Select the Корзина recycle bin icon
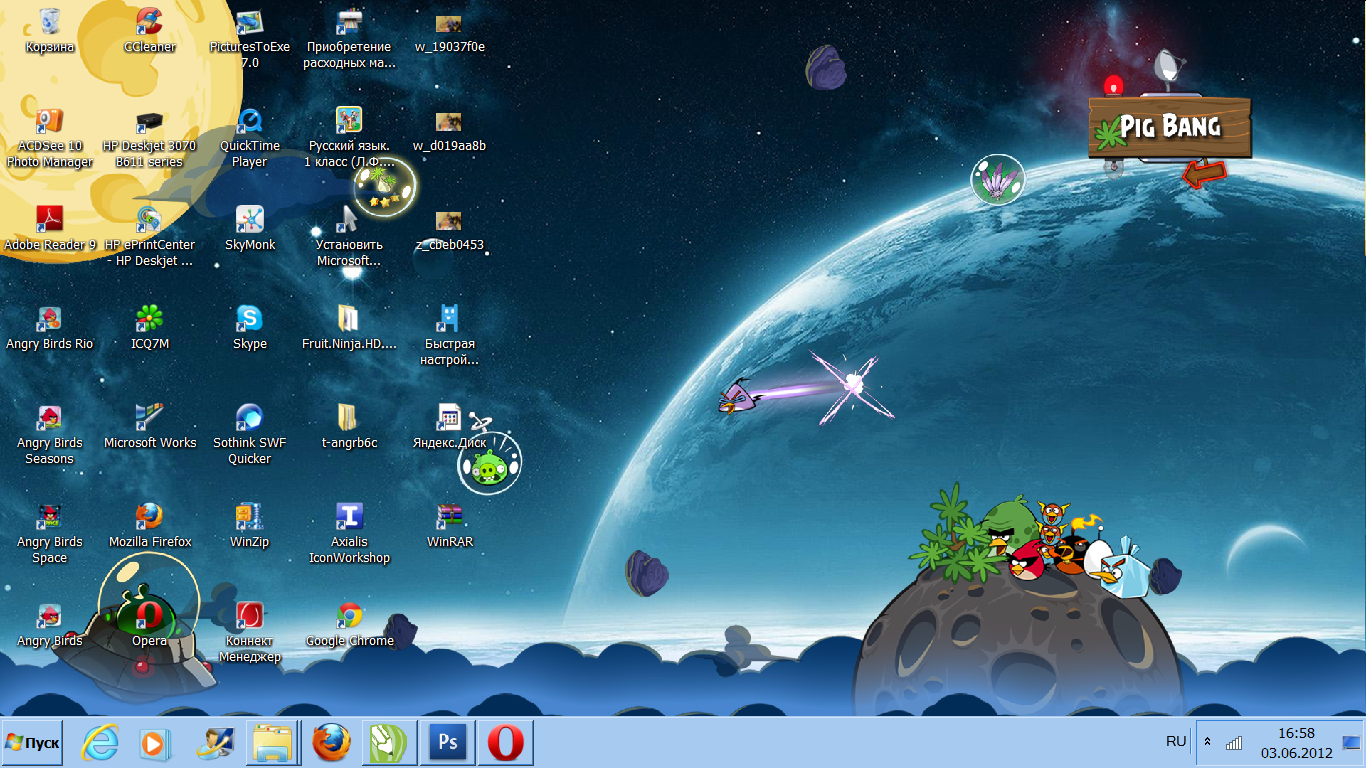Viewport: 1366px width, 768px height. coord(49,23)
